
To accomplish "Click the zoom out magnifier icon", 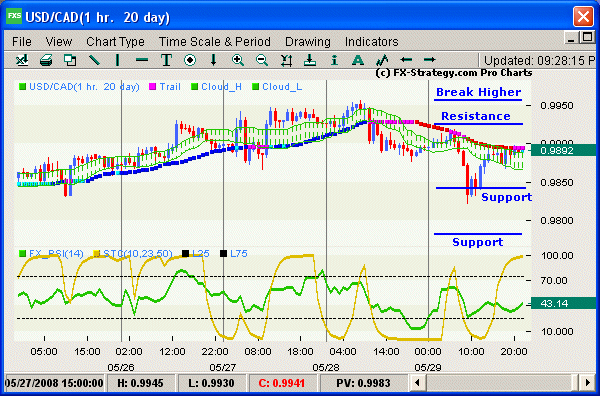I will pos(262,60).
